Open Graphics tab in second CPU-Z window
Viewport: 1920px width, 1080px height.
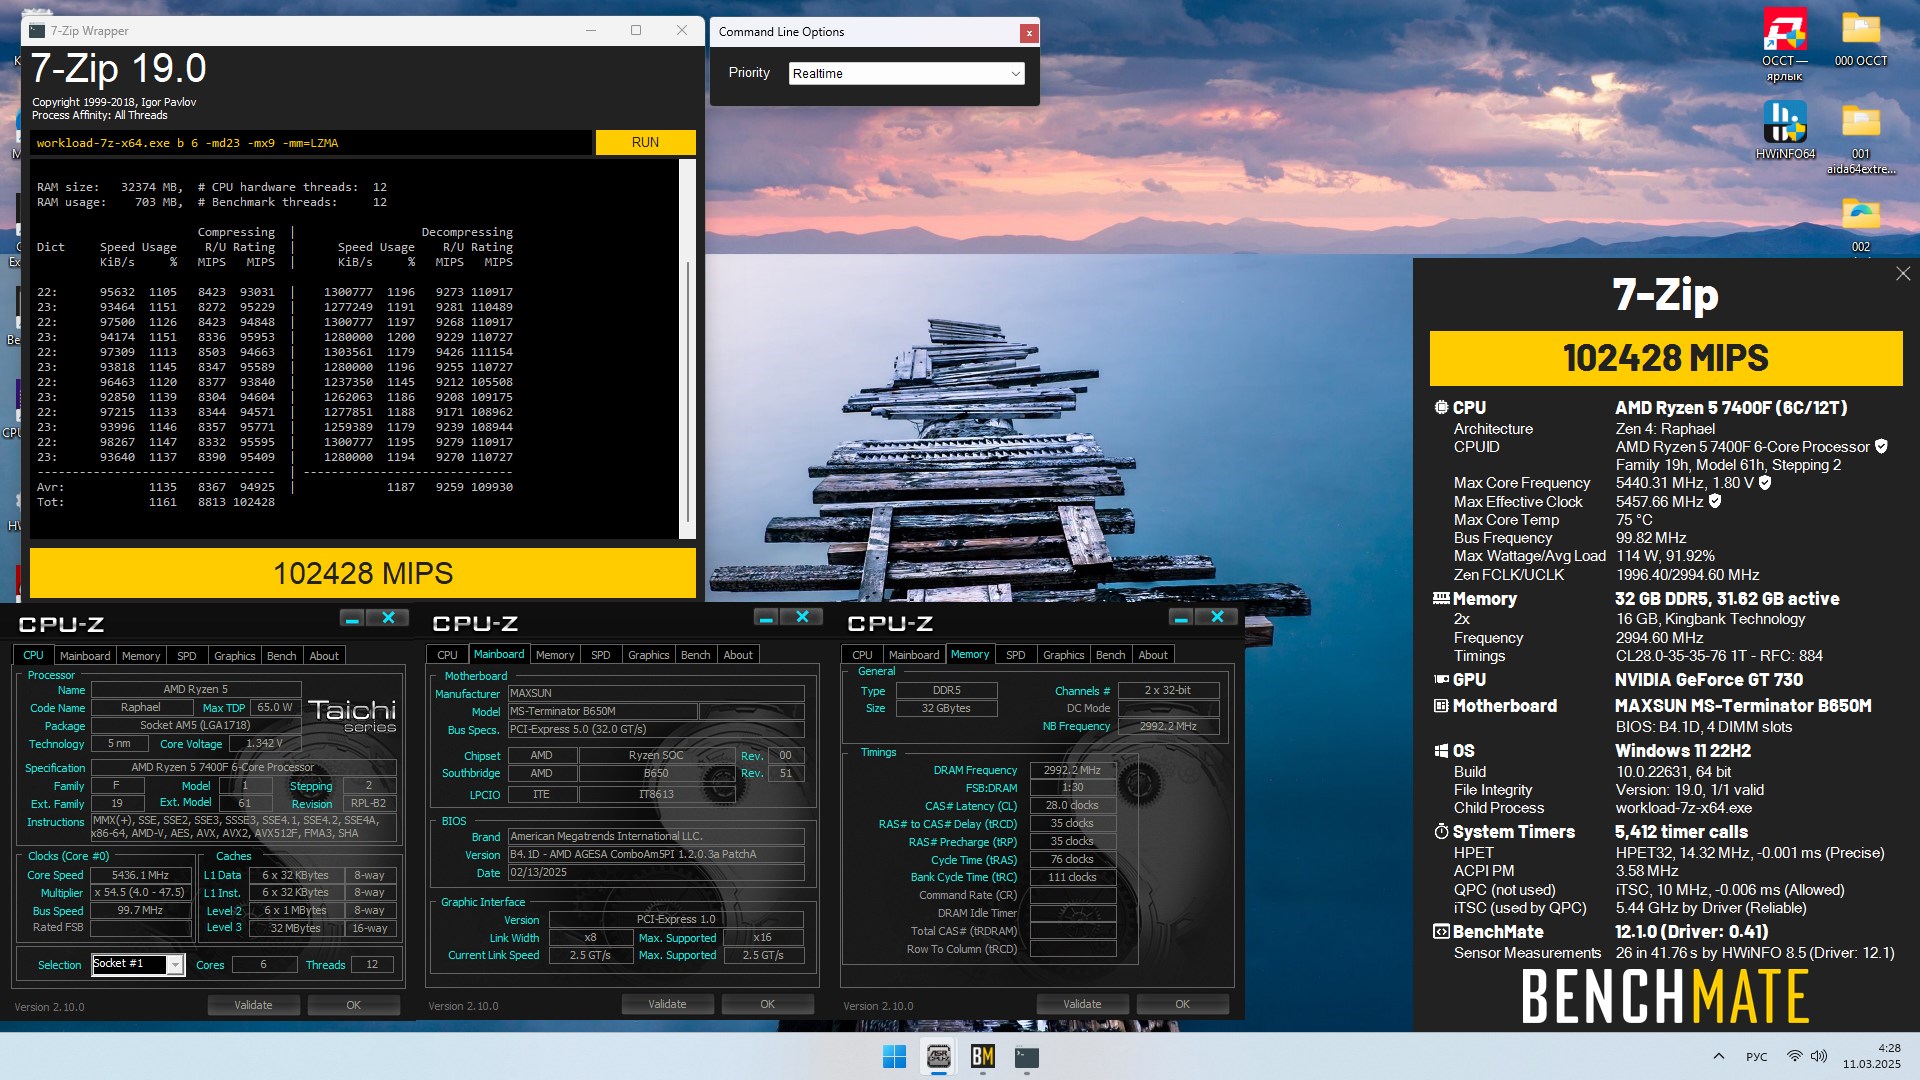[649, 655]
